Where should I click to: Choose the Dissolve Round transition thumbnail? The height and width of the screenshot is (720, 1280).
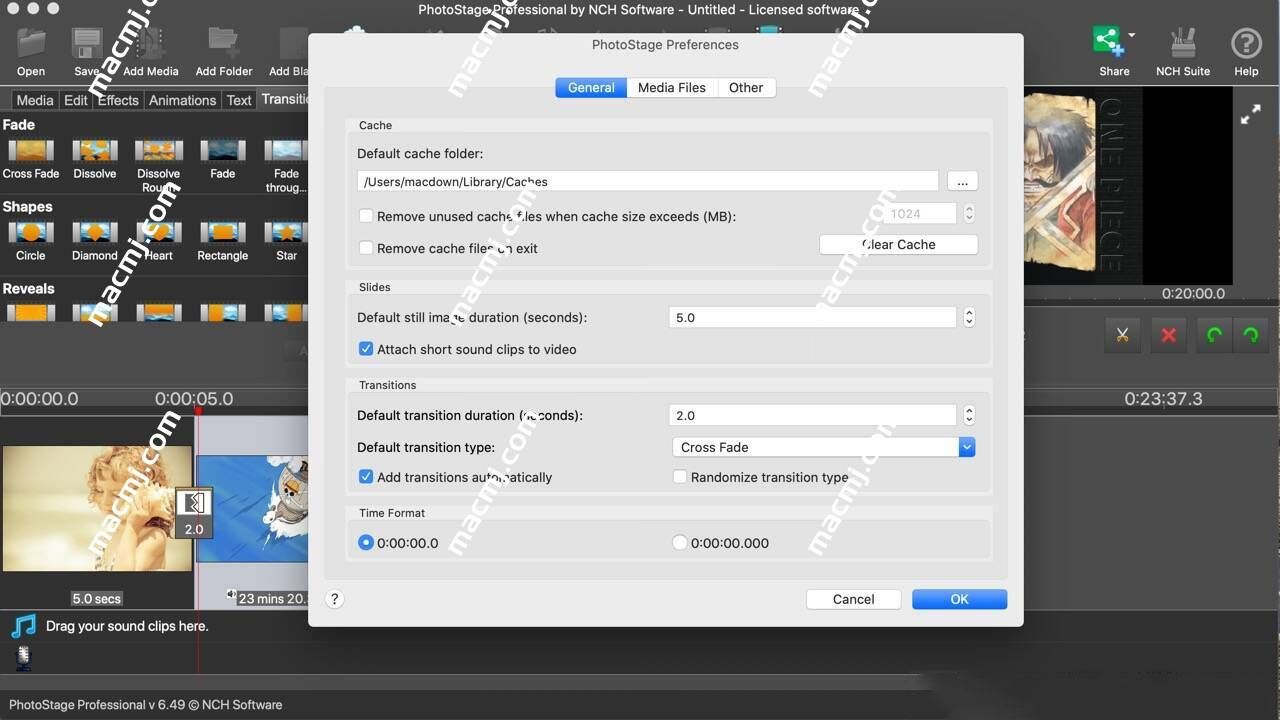tap(159, 151)
